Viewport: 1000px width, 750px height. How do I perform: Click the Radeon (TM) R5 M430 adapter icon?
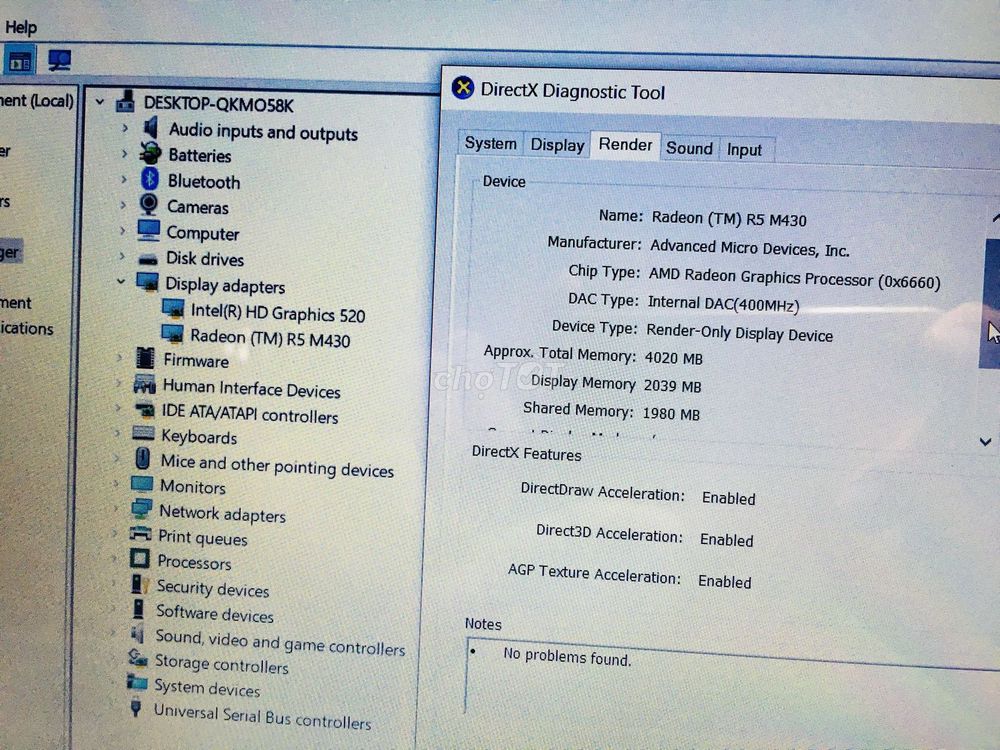tap(172, 334)
